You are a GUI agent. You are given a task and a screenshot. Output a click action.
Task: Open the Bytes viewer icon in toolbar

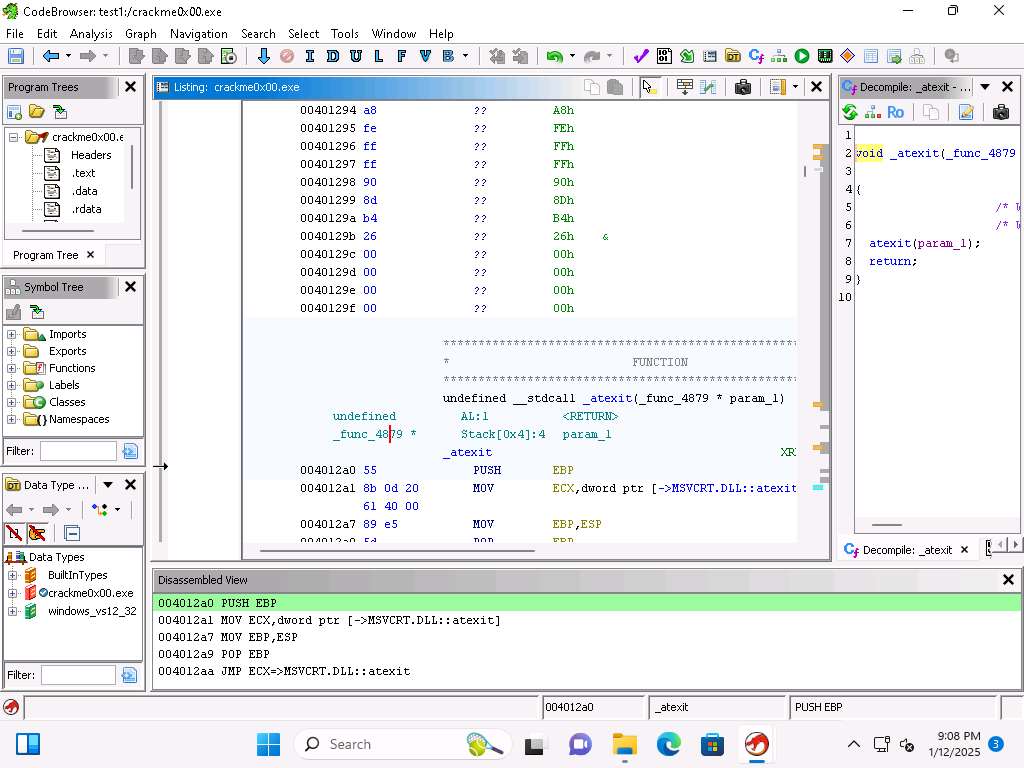click(664, 56)
